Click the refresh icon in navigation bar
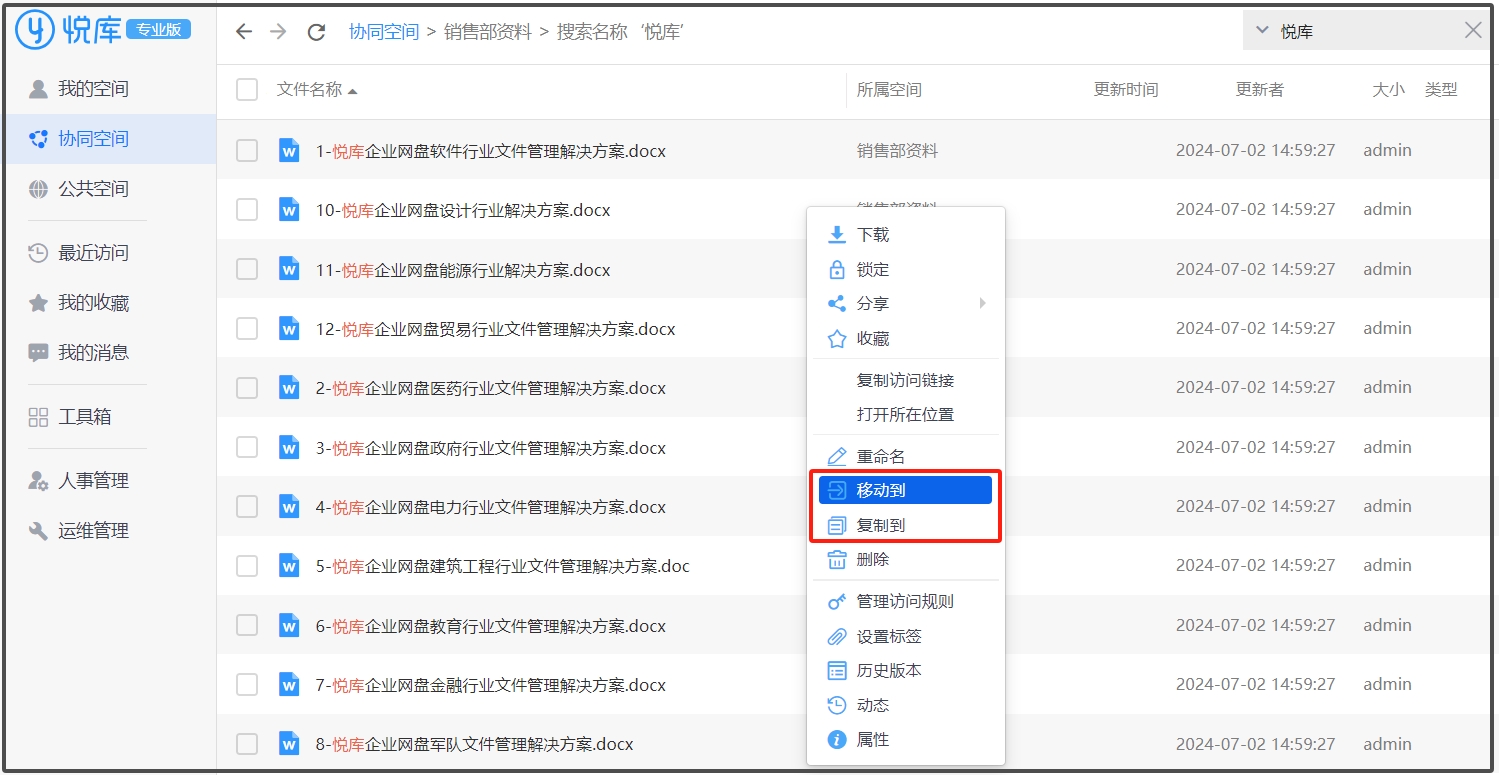This screenshot has height=775, width=1499. [316, 32]
